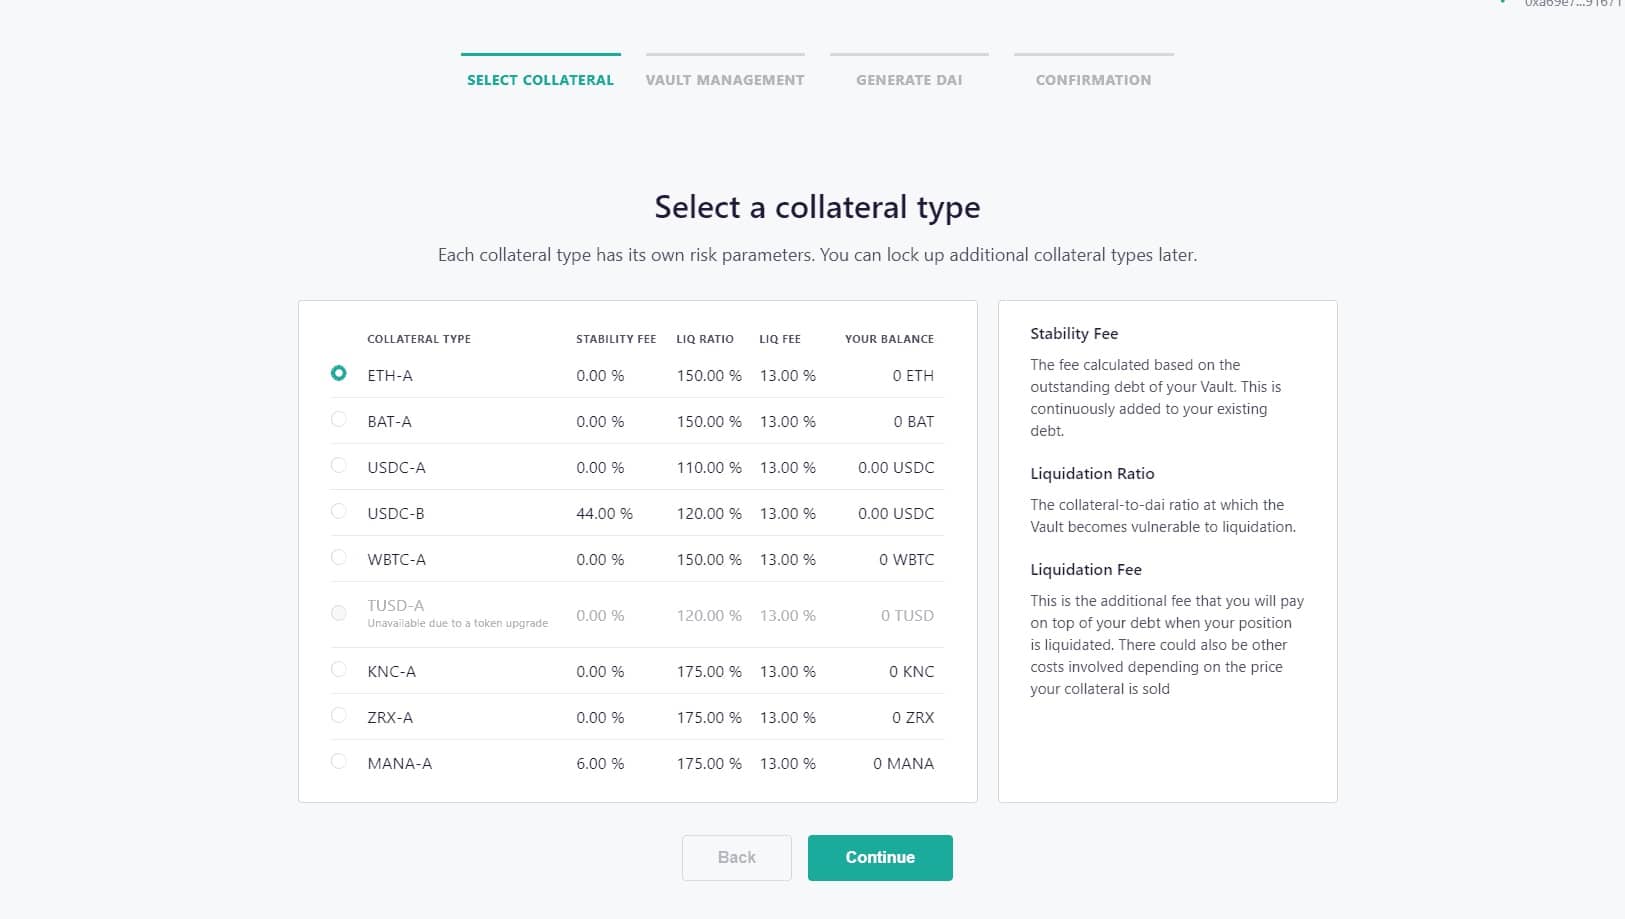This screenshot has width=1625, height=919.
Task: Select USDC-A collateral radio button
Action: [339, 465]
